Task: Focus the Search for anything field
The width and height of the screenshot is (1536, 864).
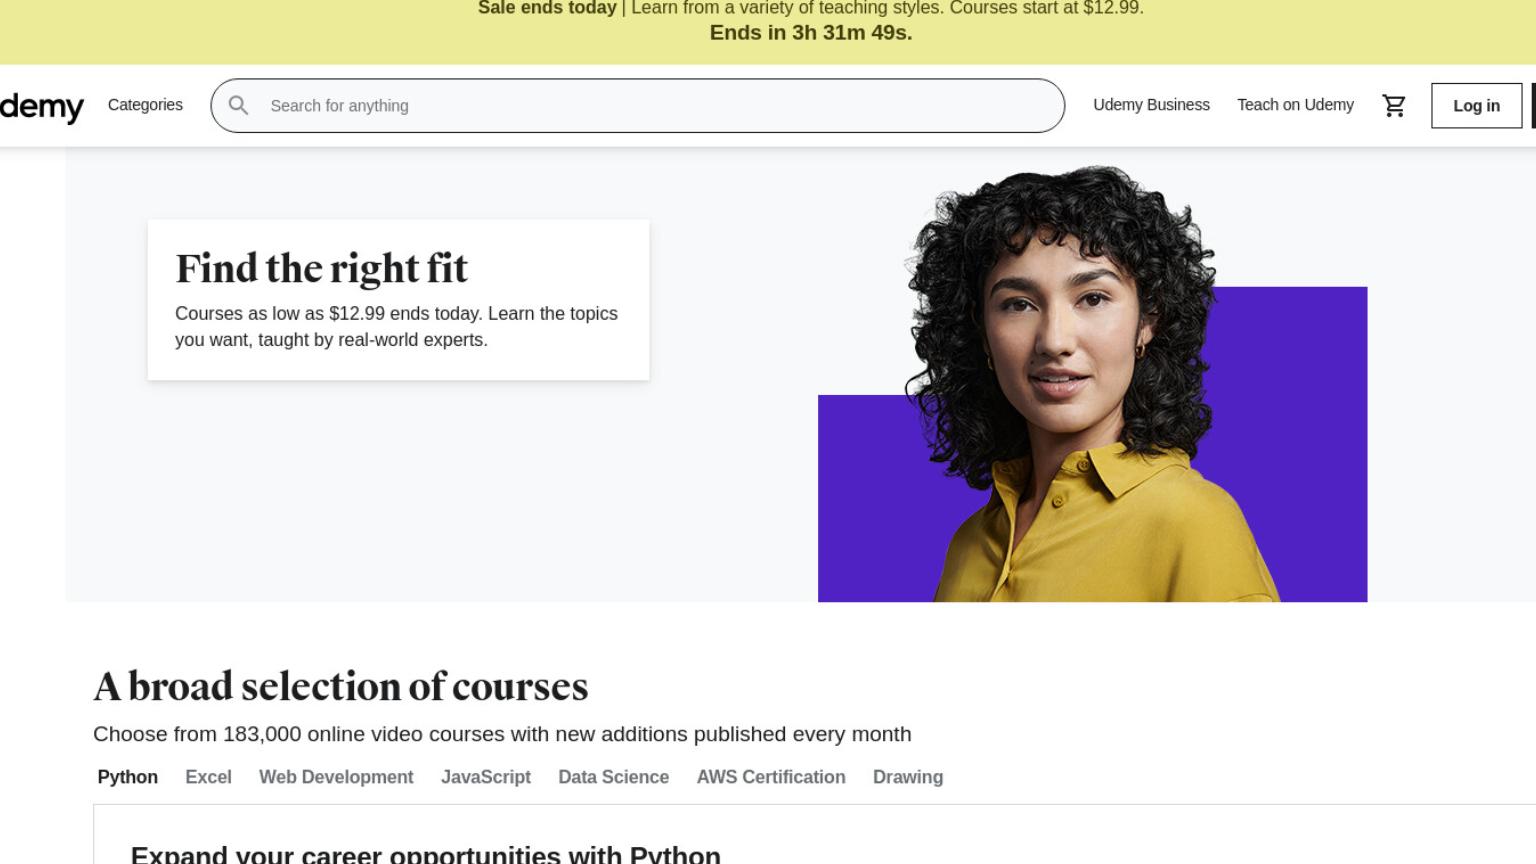Action: (637, 106)
